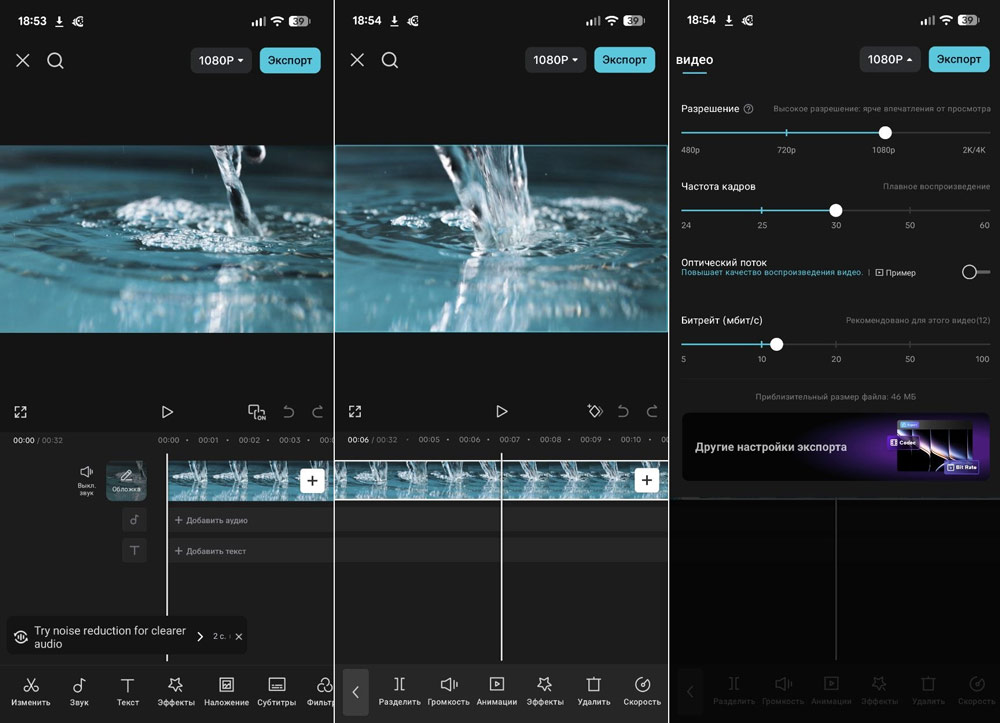Enable the Оптический поток toggle

pos(975,272)
